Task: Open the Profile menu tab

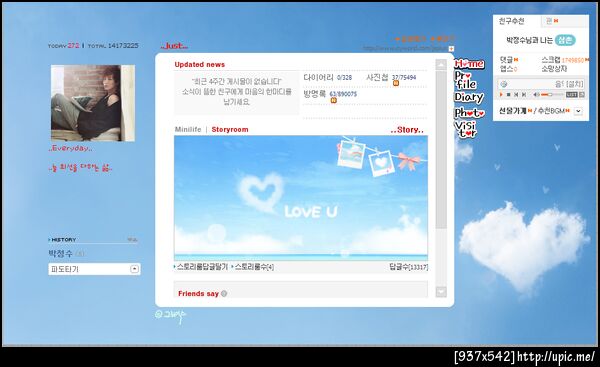Action: pos(465,80)
